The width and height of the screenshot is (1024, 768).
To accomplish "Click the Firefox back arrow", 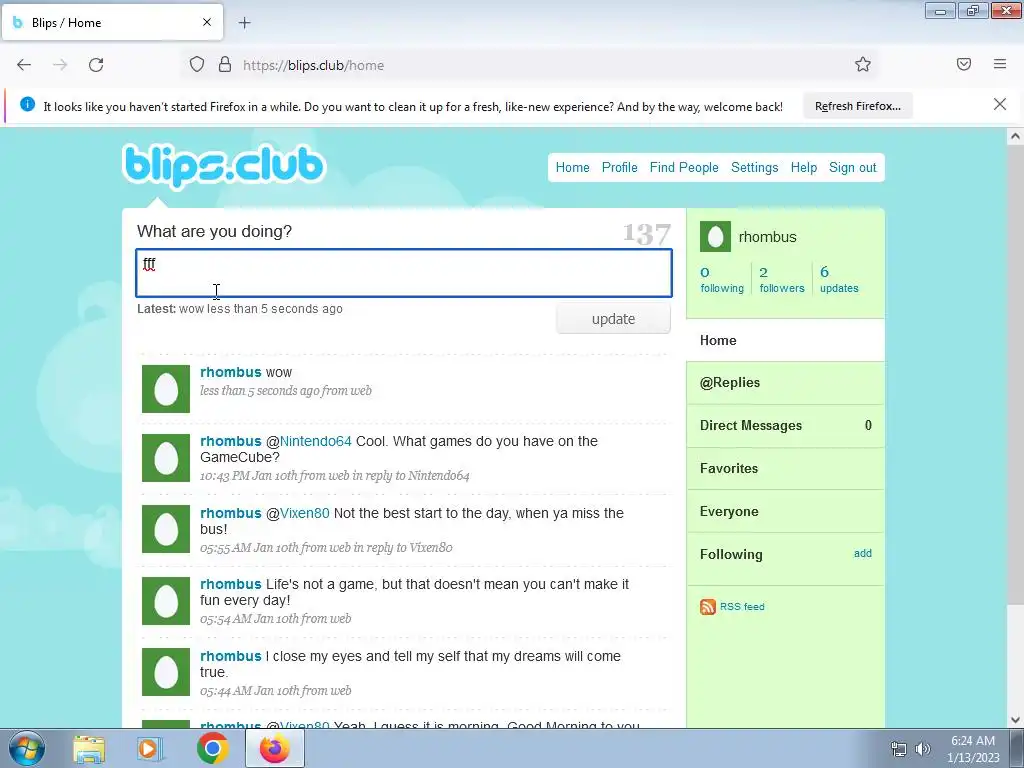I will coord(24,65).
